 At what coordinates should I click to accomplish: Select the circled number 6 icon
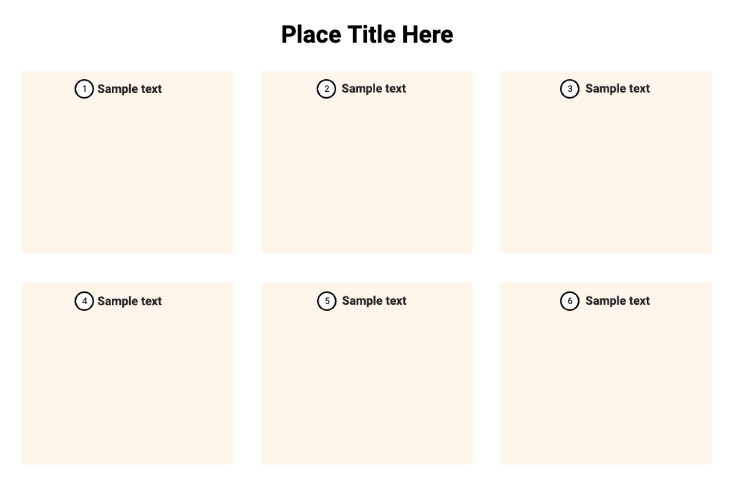(570, 301)
